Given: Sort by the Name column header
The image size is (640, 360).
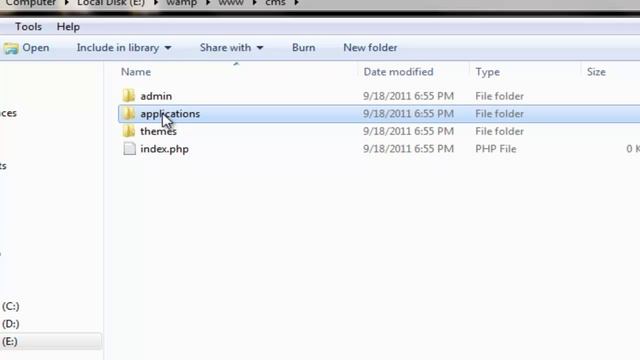Looking at the screenshot, I should coord(136,72).
